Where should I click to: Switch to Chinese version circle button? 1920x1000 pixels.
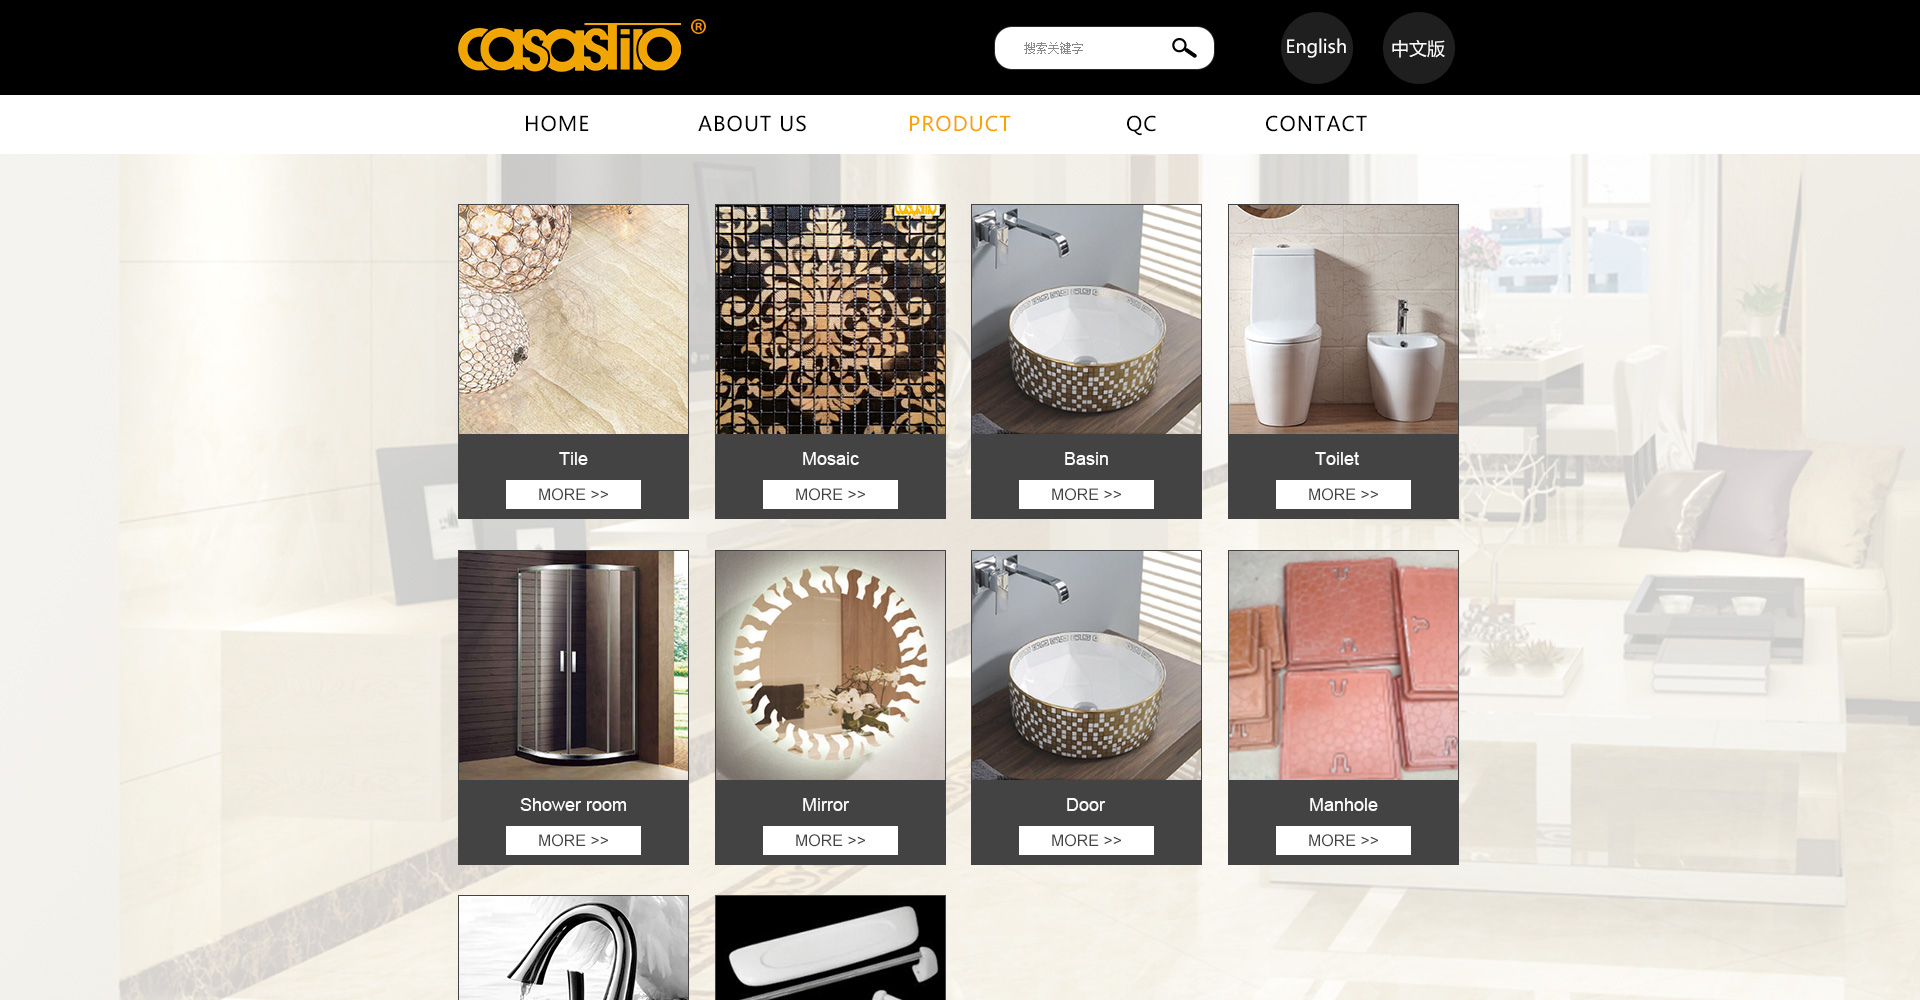coord(1418,48)
